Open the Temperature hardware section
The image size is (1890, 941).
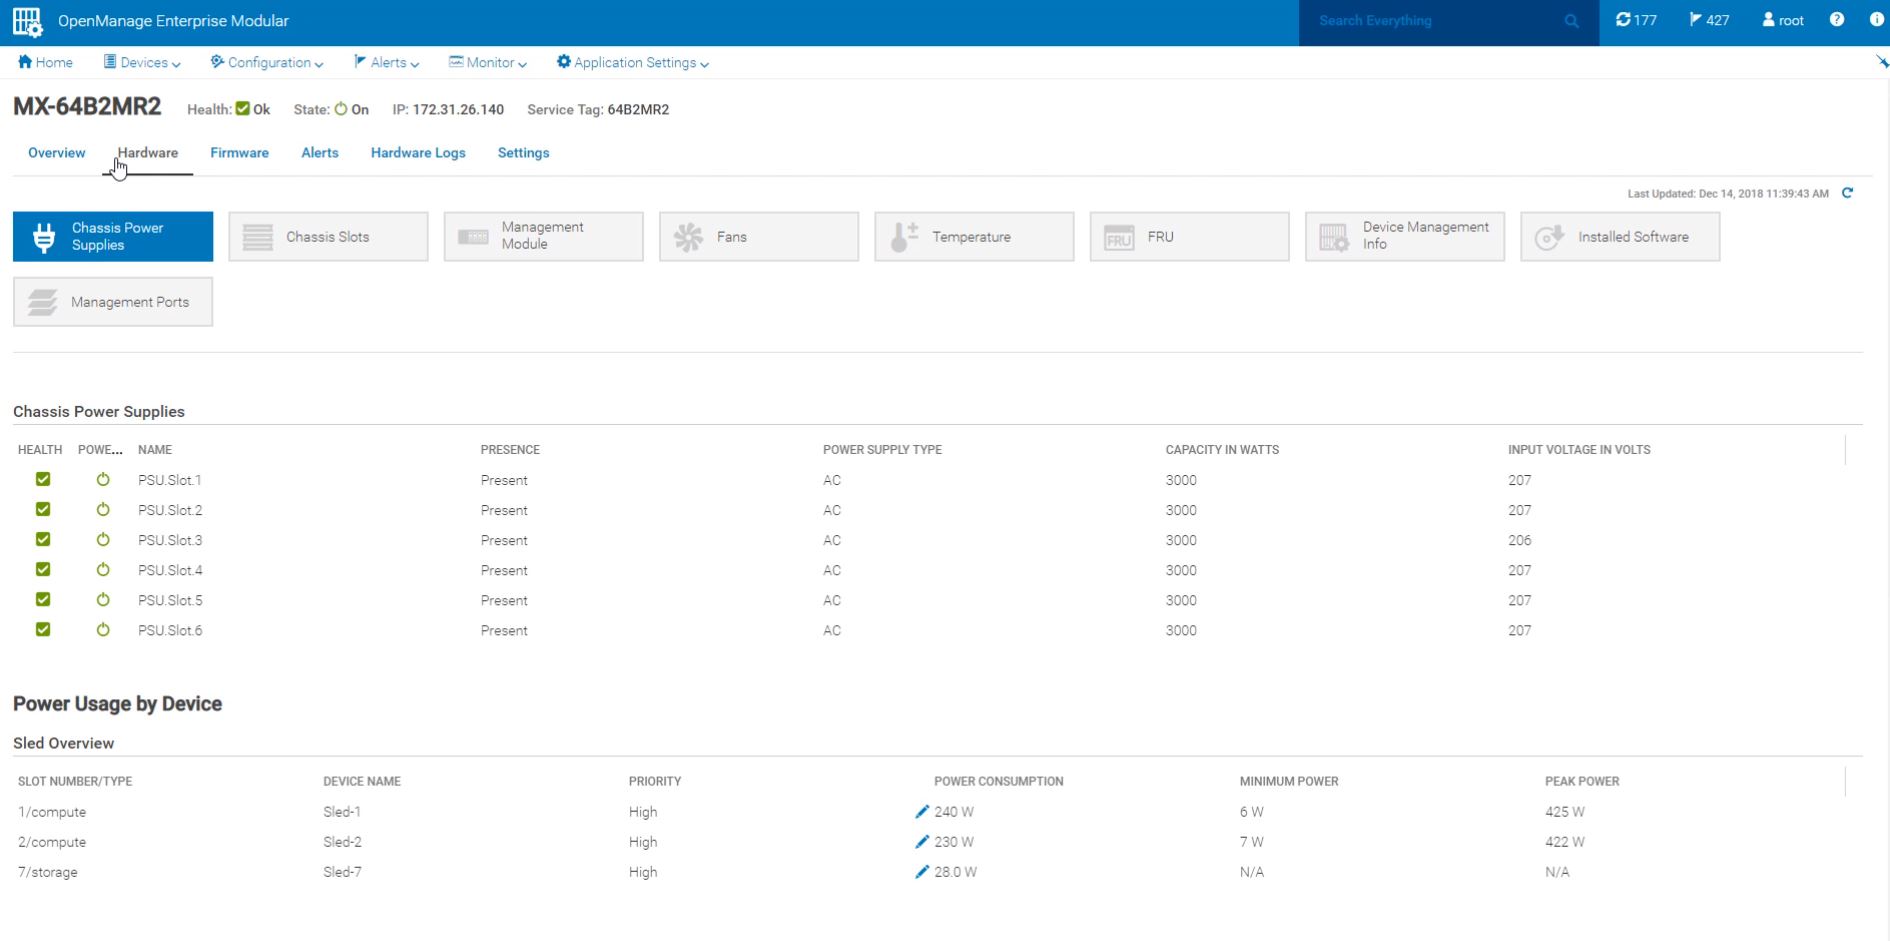[x=973, y=237]
